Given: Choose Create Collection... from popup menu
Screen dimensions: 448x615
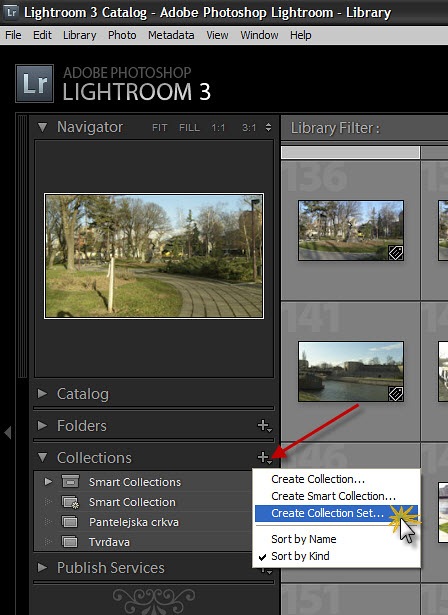Looking at the screenshot, I should point(337,479).
